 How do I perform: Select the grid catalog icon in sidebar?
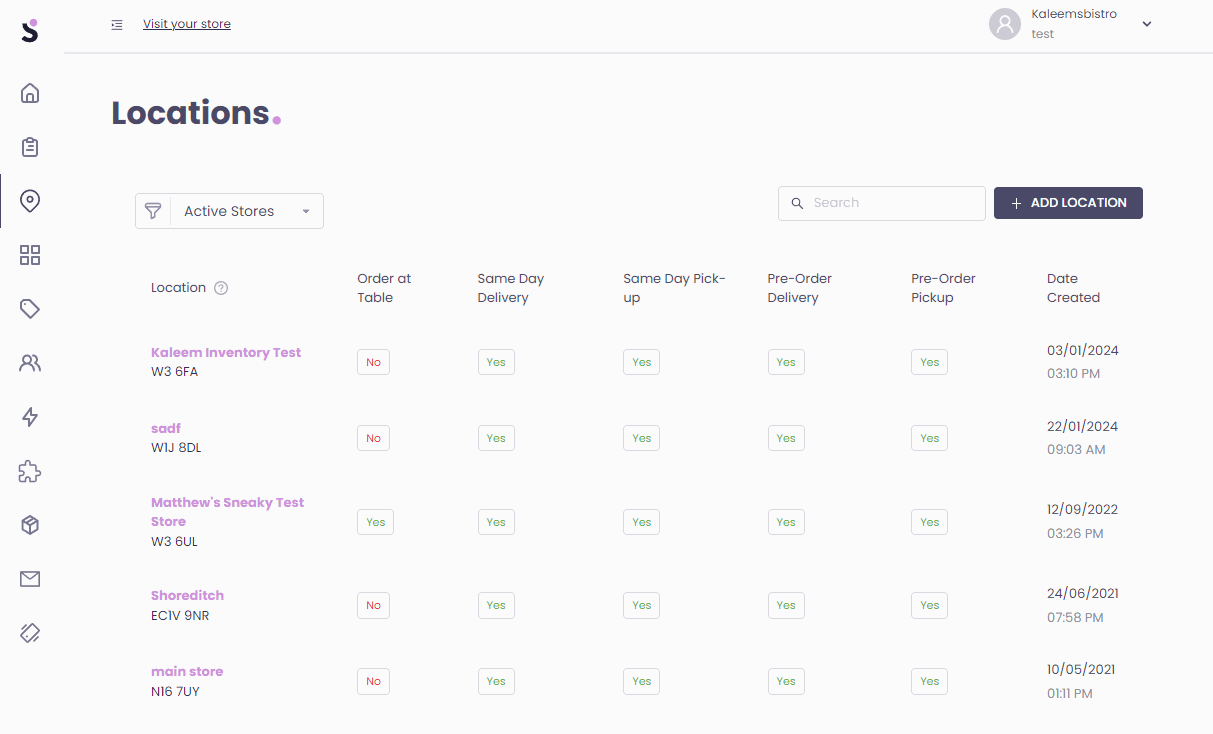[x=30, y=255]
